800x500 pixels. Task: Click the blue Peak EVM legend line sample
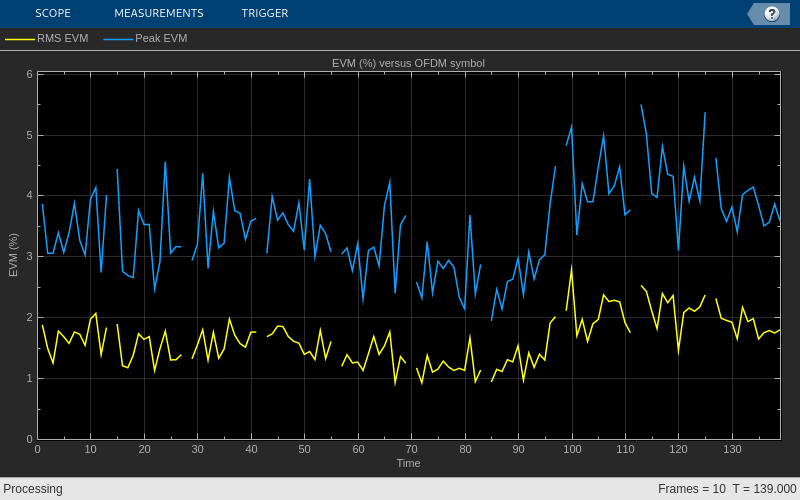[118, 39]
